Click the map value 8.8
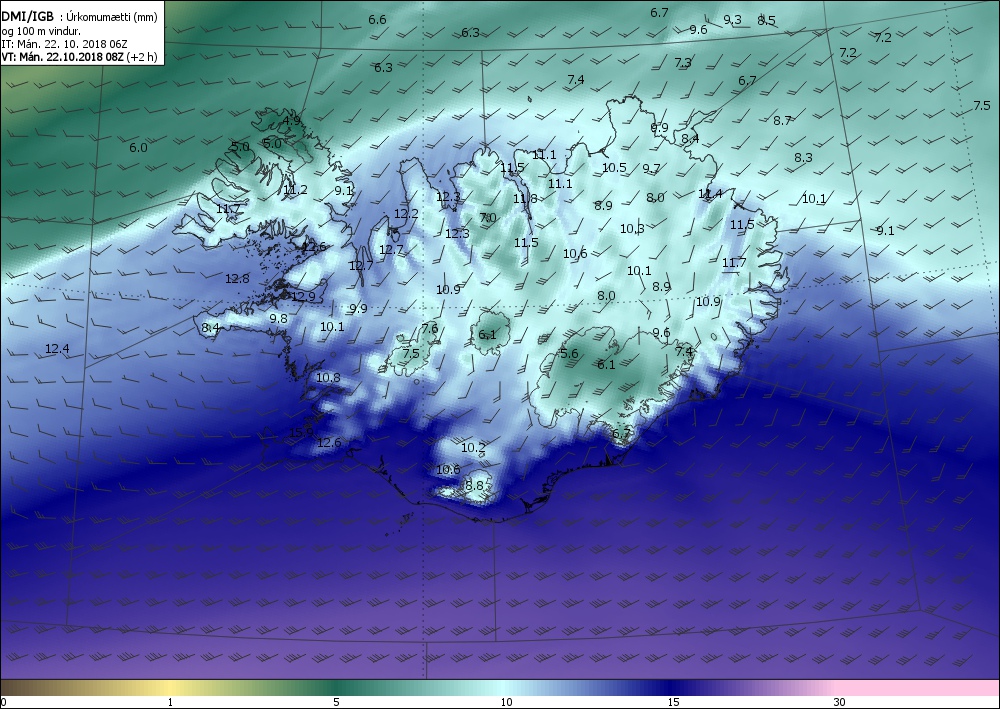Image resolution: width=1000 pixels, height=709 pixels. point(474,485)
